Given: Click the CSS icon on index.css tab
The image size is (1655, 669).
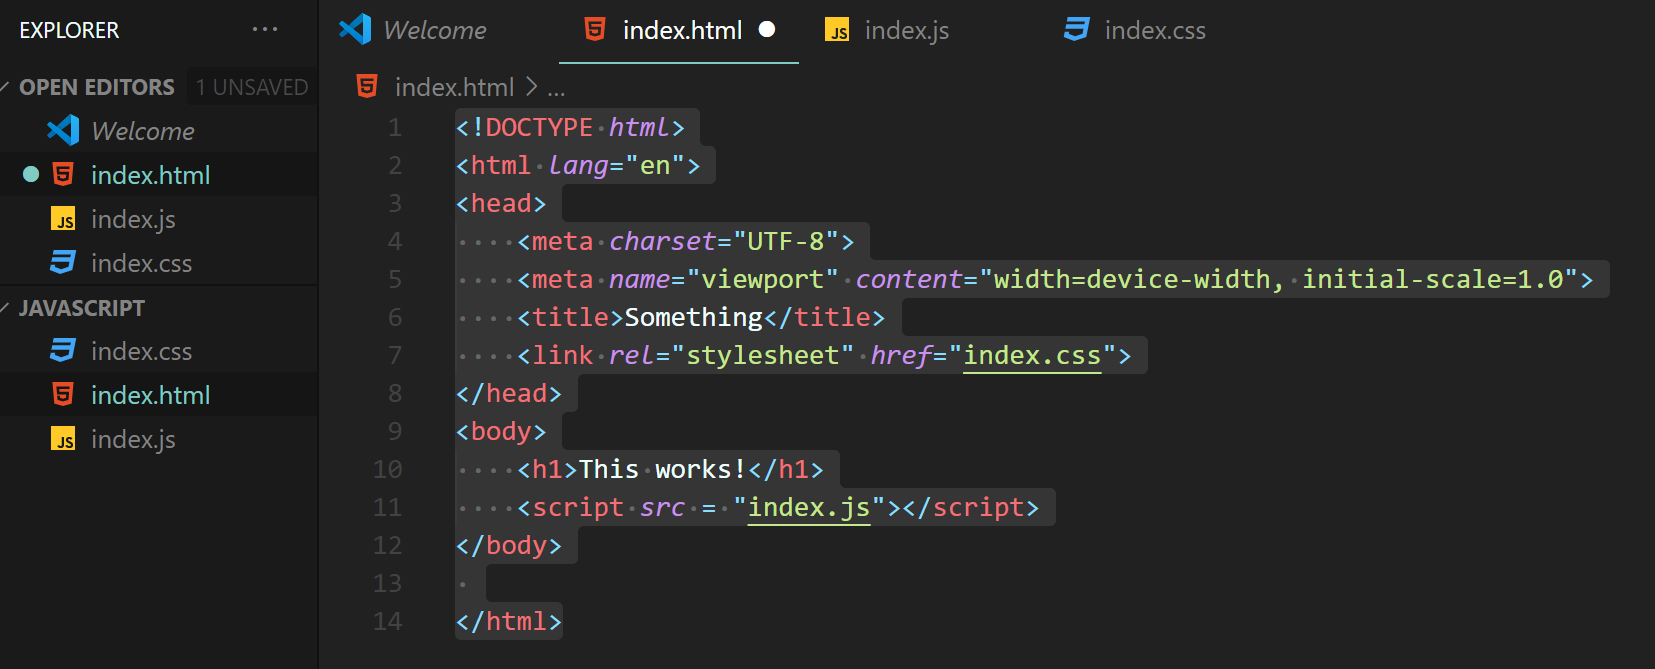Looking at the screenshot, I should [1077, 30].
